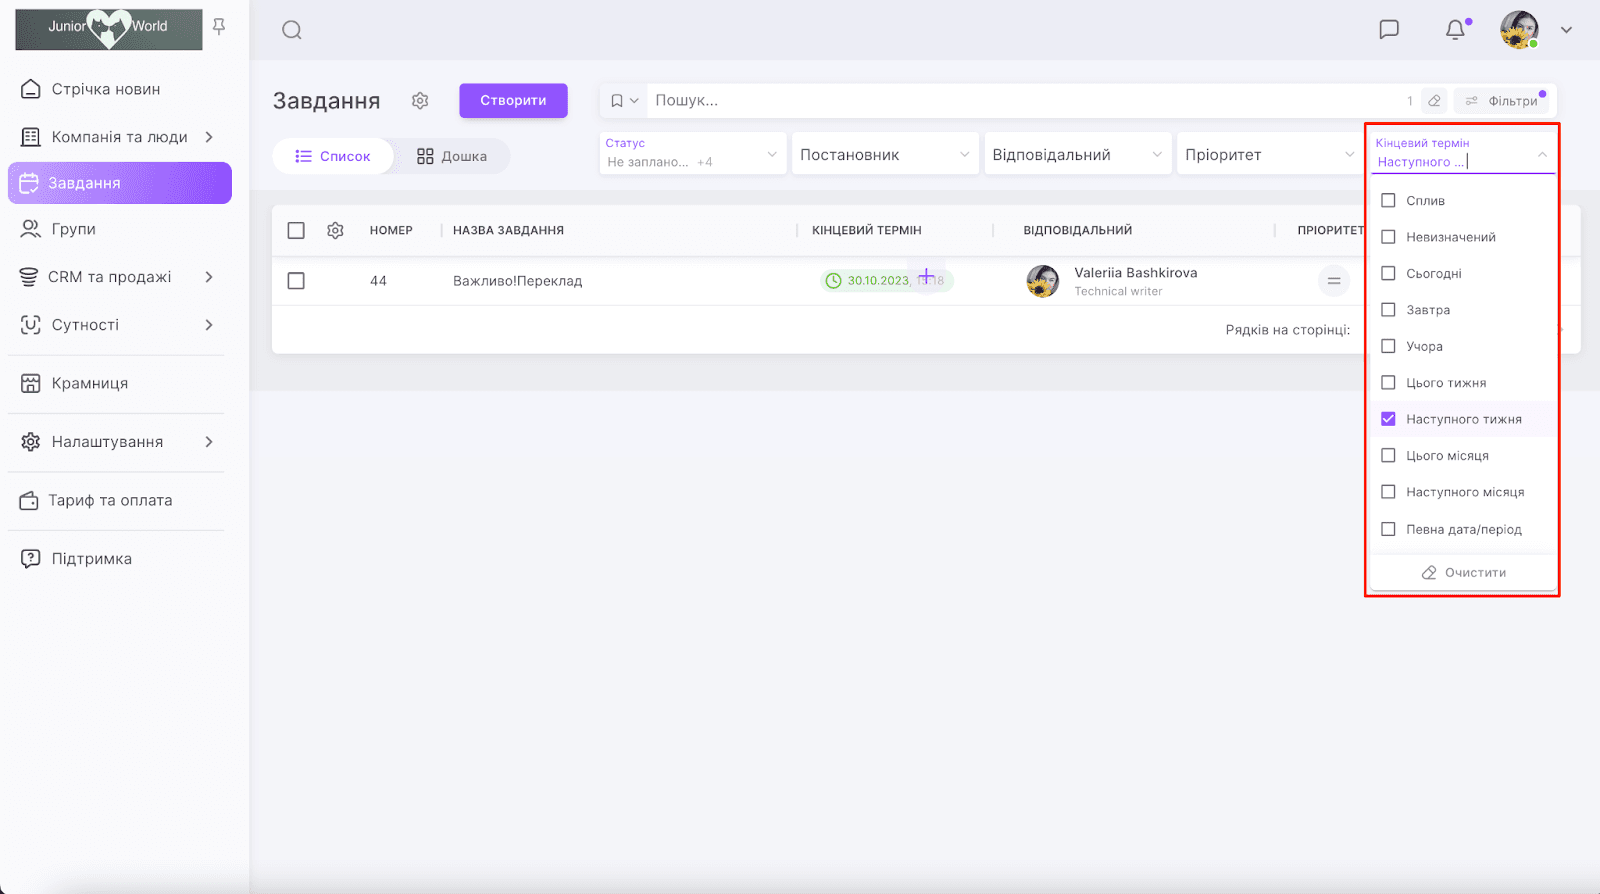Viewport: 1600px width, 894px height.
Task: Click the user profile avatar
Action: click(x=1519, y=30)
